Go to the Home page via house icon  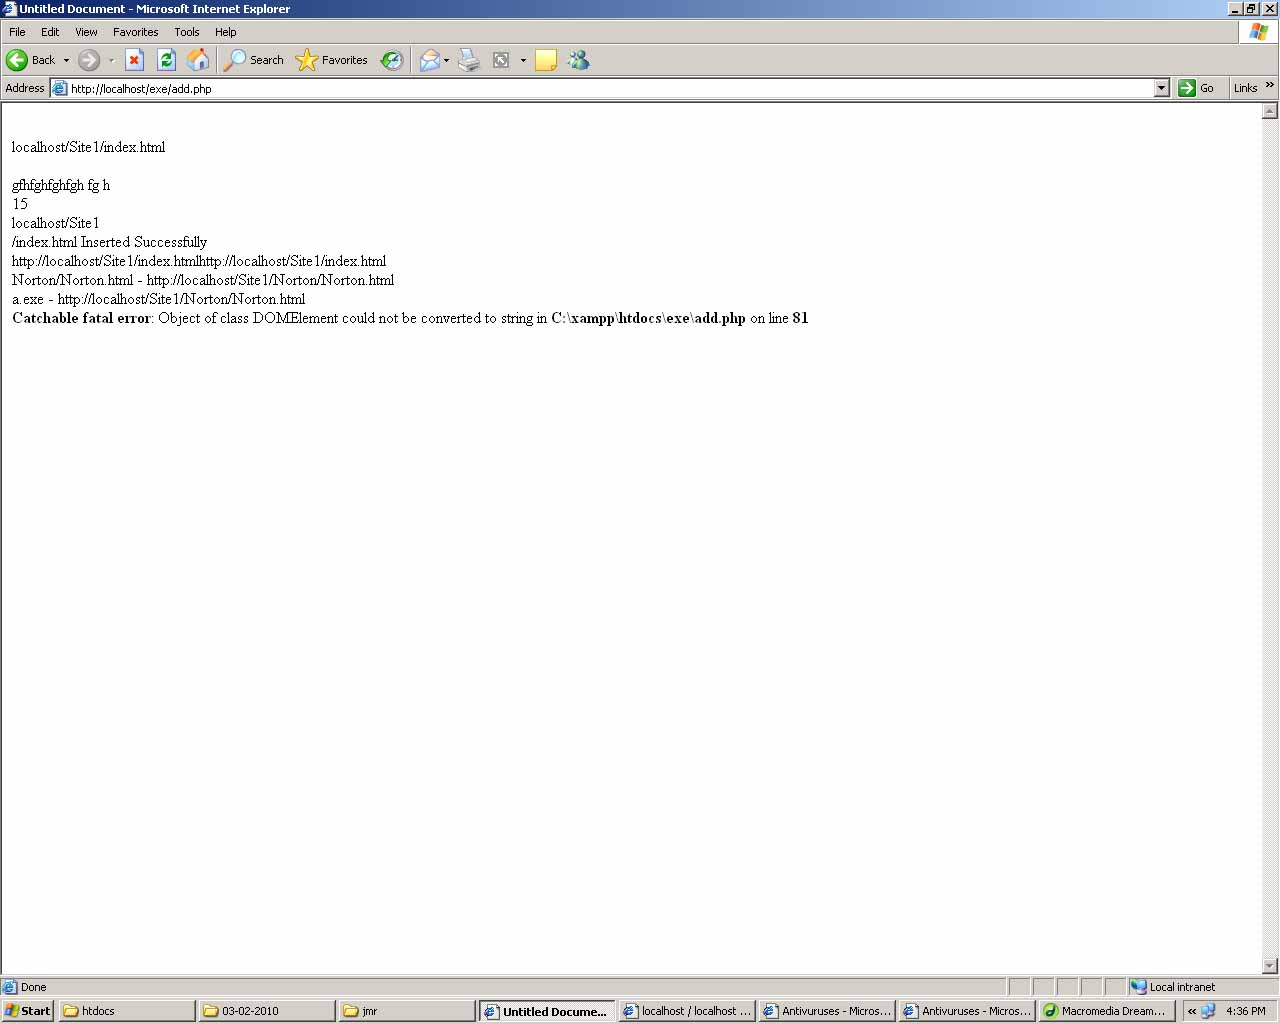click(x=198, y=60)
